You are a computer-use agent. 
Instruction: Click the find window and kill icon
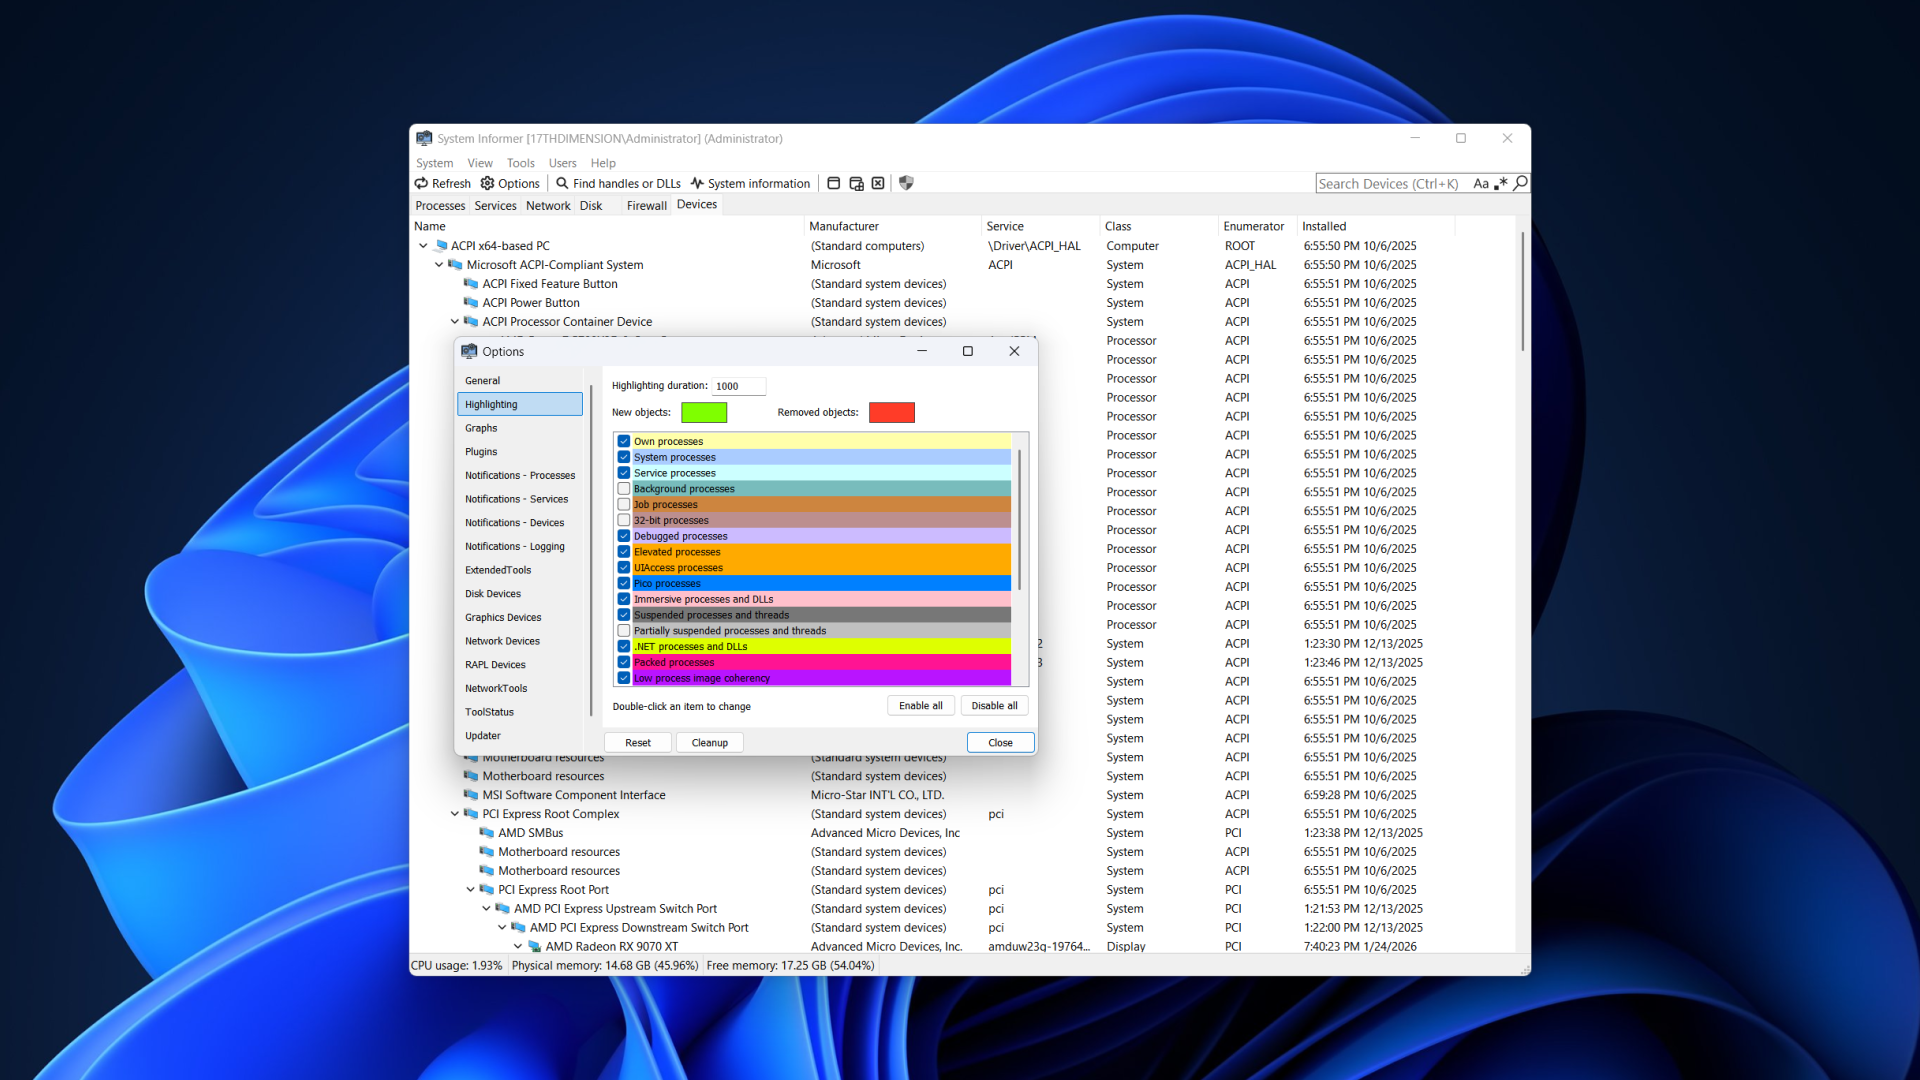coord(878,183)
